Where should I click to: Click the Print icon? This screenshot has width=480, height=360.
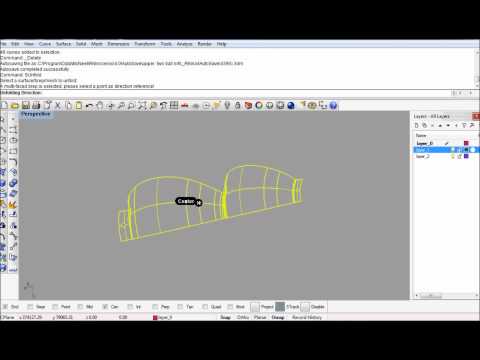click(36, 106)
